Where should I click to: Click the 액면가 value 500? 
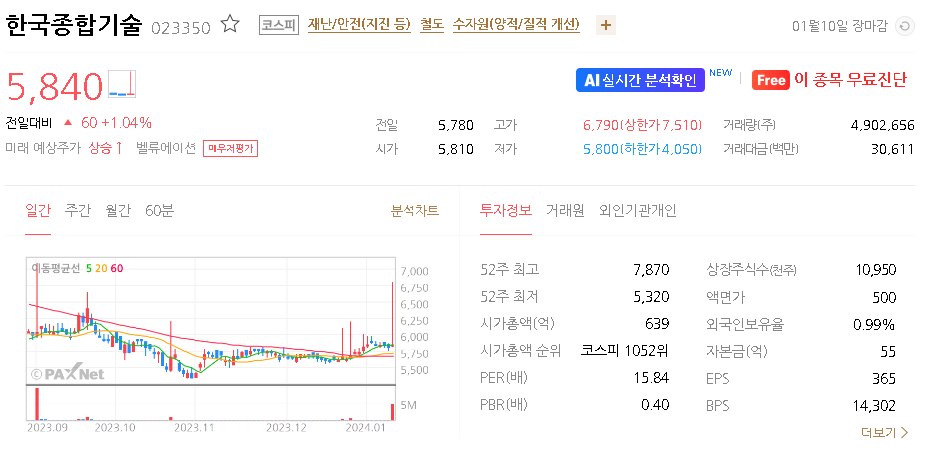(x=884, y=297)
